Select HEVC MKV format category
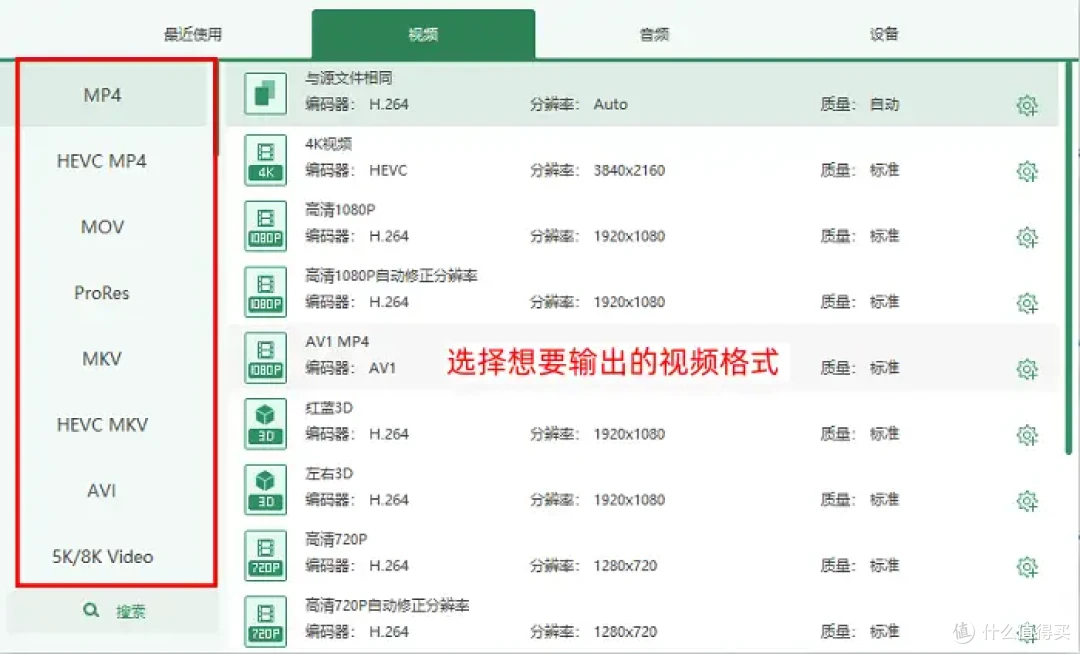Viewport: 1080px width, 654px height. click(102, 425)
